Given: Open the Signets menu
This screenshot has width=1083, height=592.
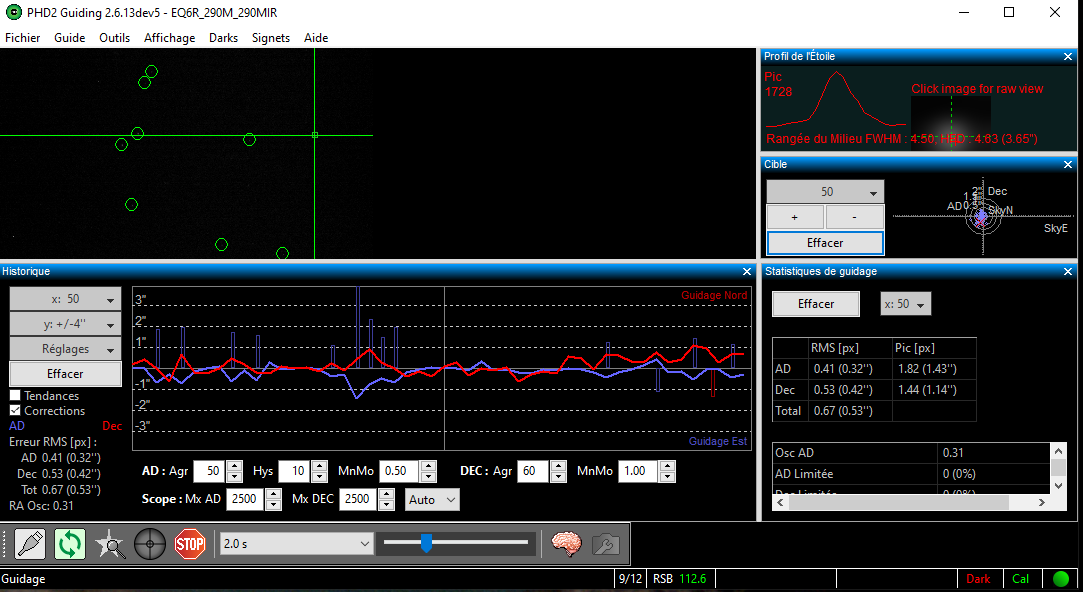Looking at the screenshot, I should pyautogui.click(x=271, y=38).
